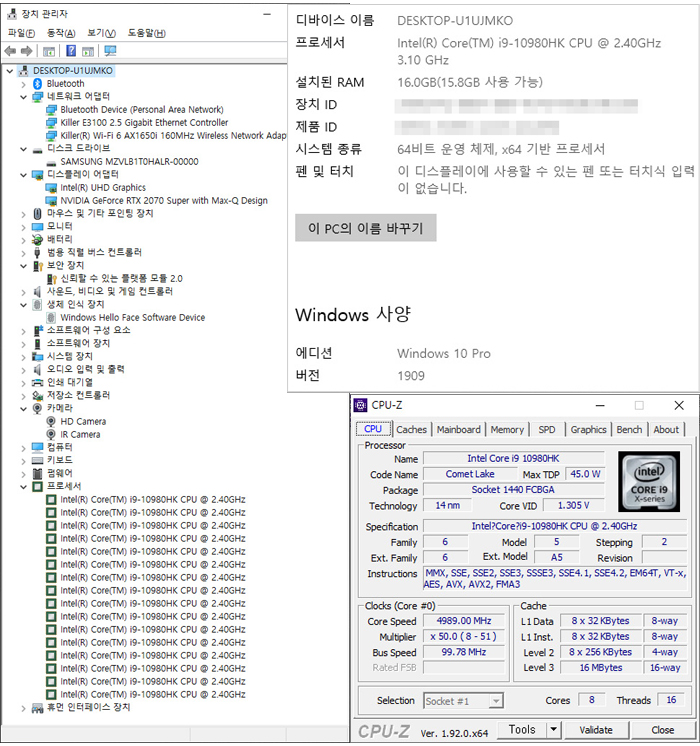Screen dimensions: 700x746
Task: Select the CPU tab in CPU-Z
Action: click(373, 429)
